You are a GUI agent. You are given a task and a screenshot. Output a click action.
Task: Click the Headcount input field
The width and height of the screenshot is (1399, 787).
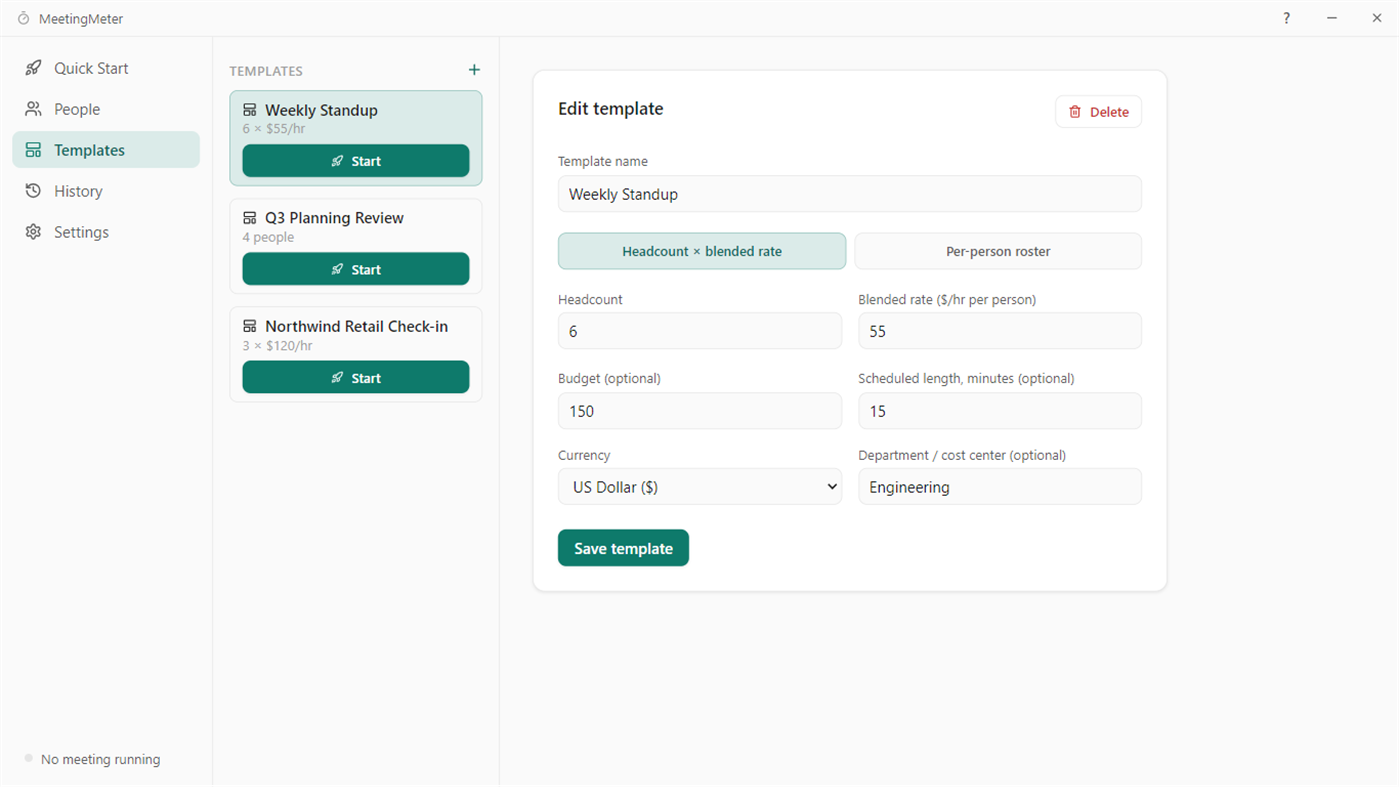pos(700,331)
